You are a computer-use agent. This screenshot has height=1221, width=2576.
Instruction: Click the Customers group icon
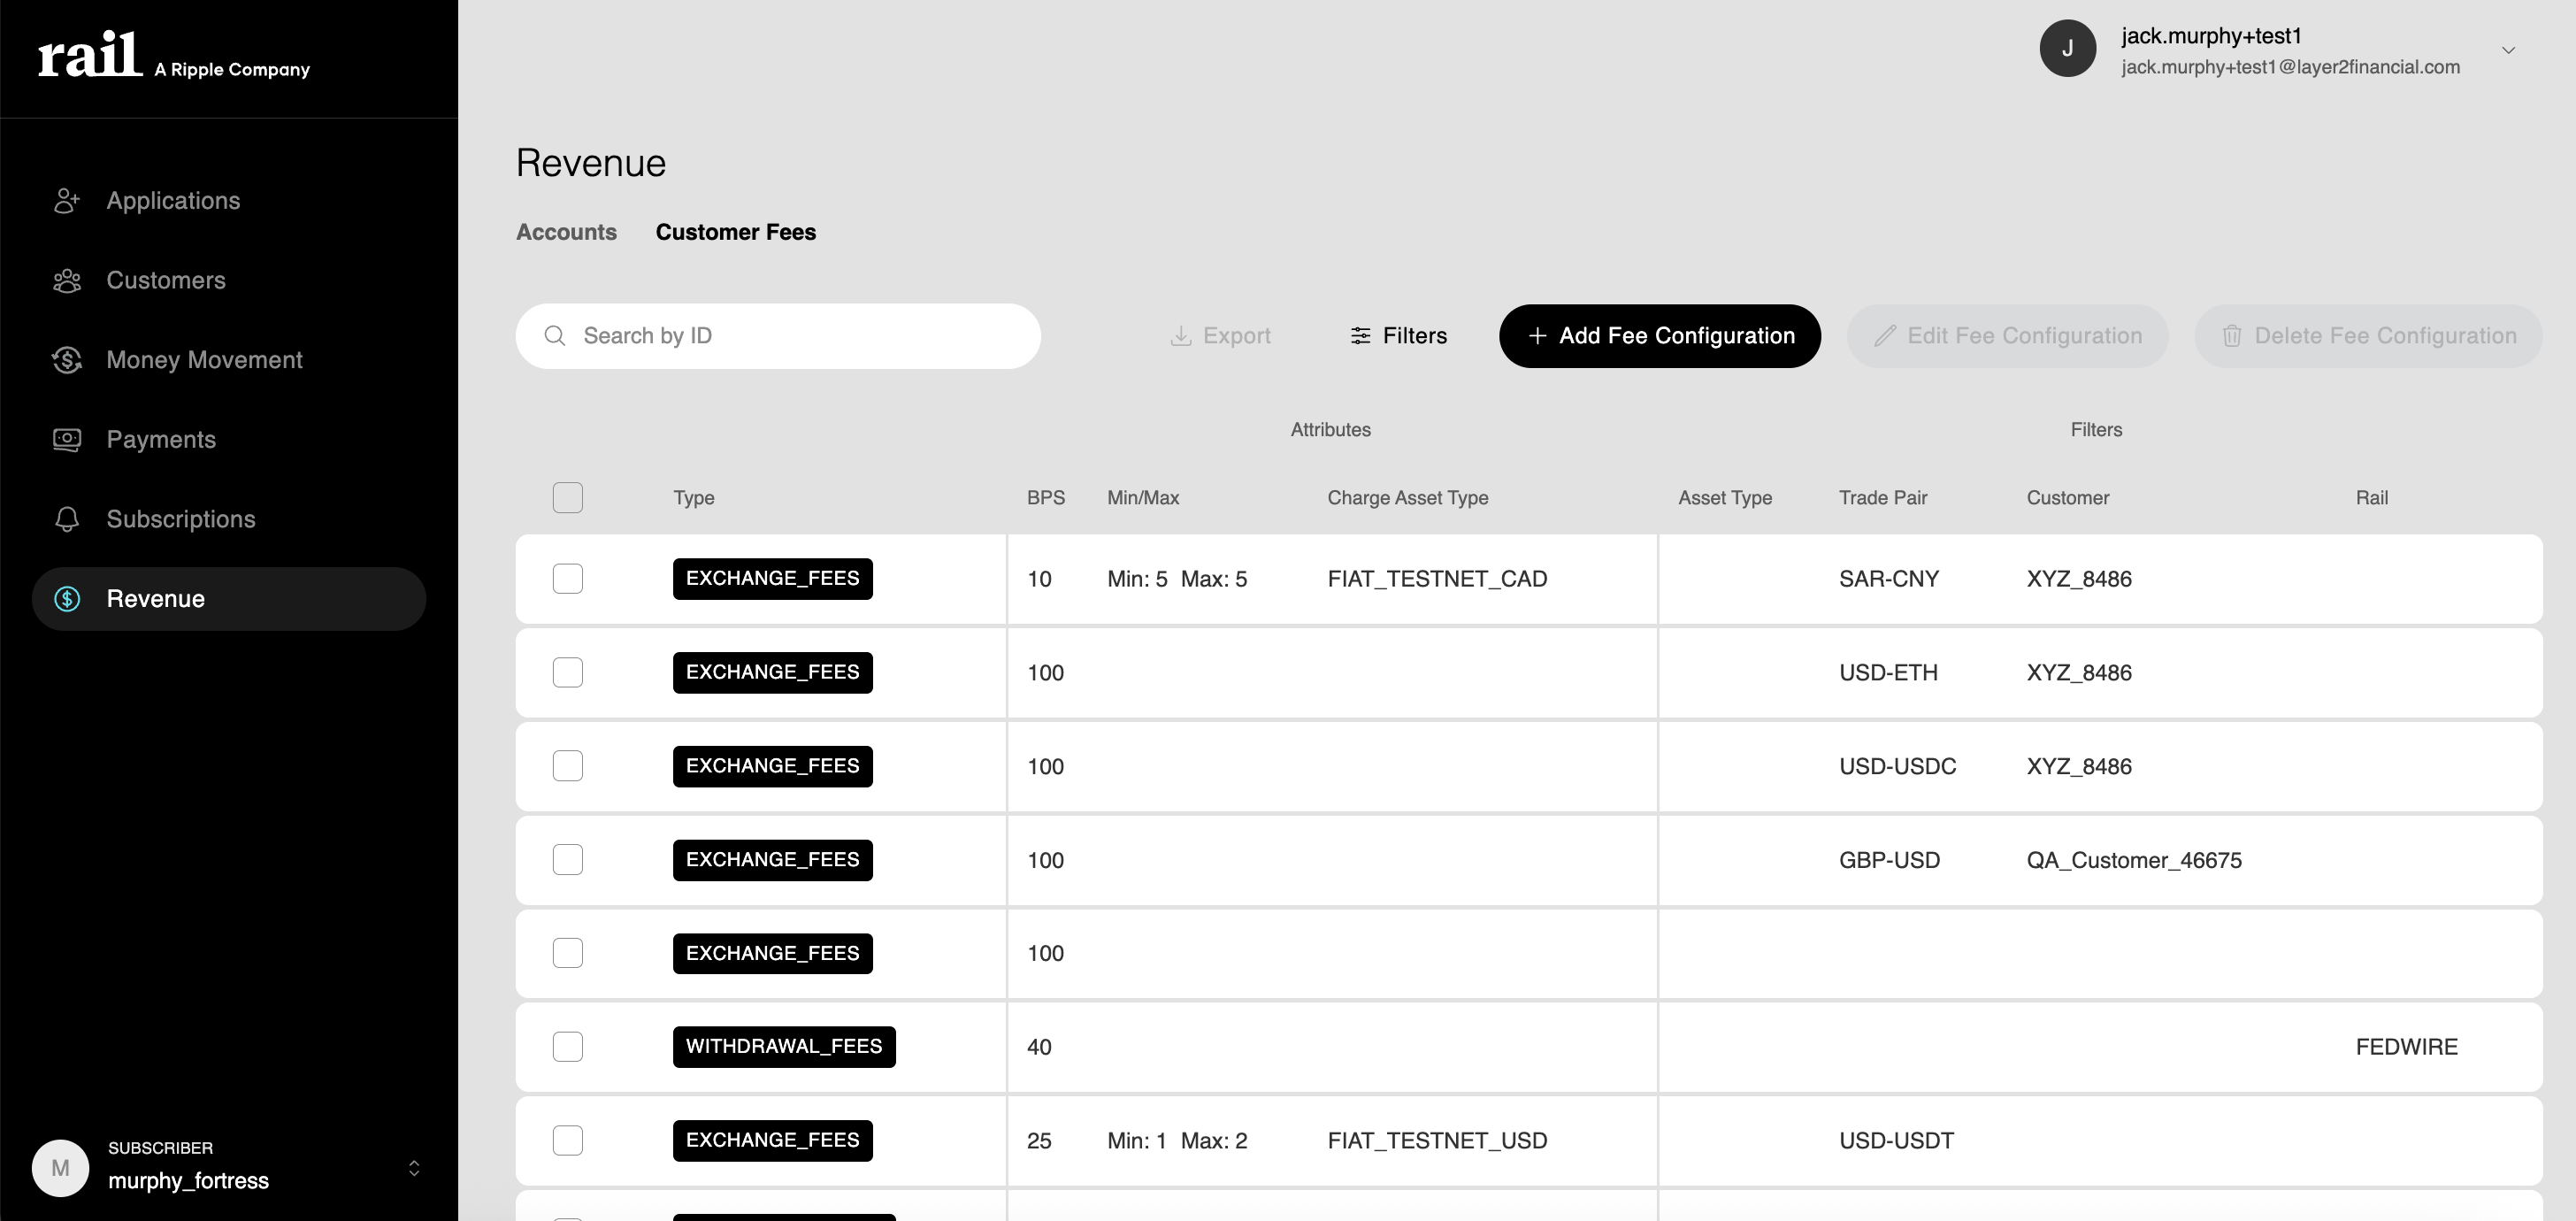[x=67, y=281]
